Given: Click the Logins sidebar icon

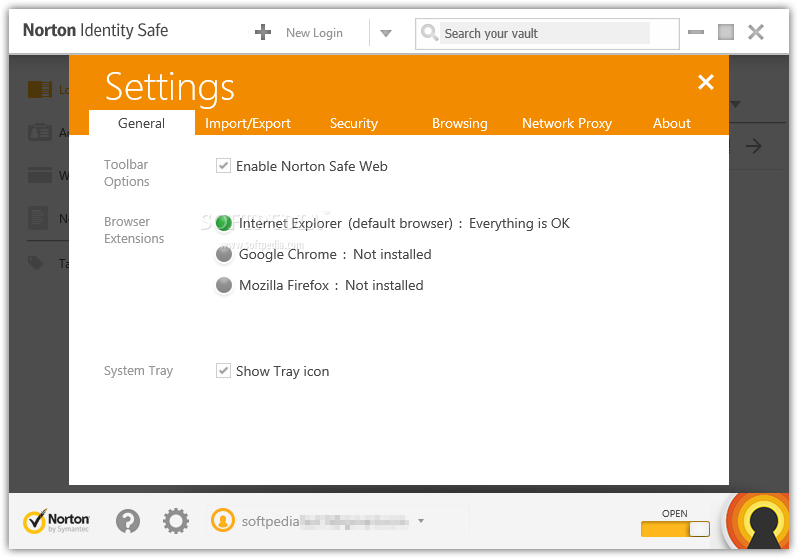Looking at the screenshot, I should coord(40,90).
